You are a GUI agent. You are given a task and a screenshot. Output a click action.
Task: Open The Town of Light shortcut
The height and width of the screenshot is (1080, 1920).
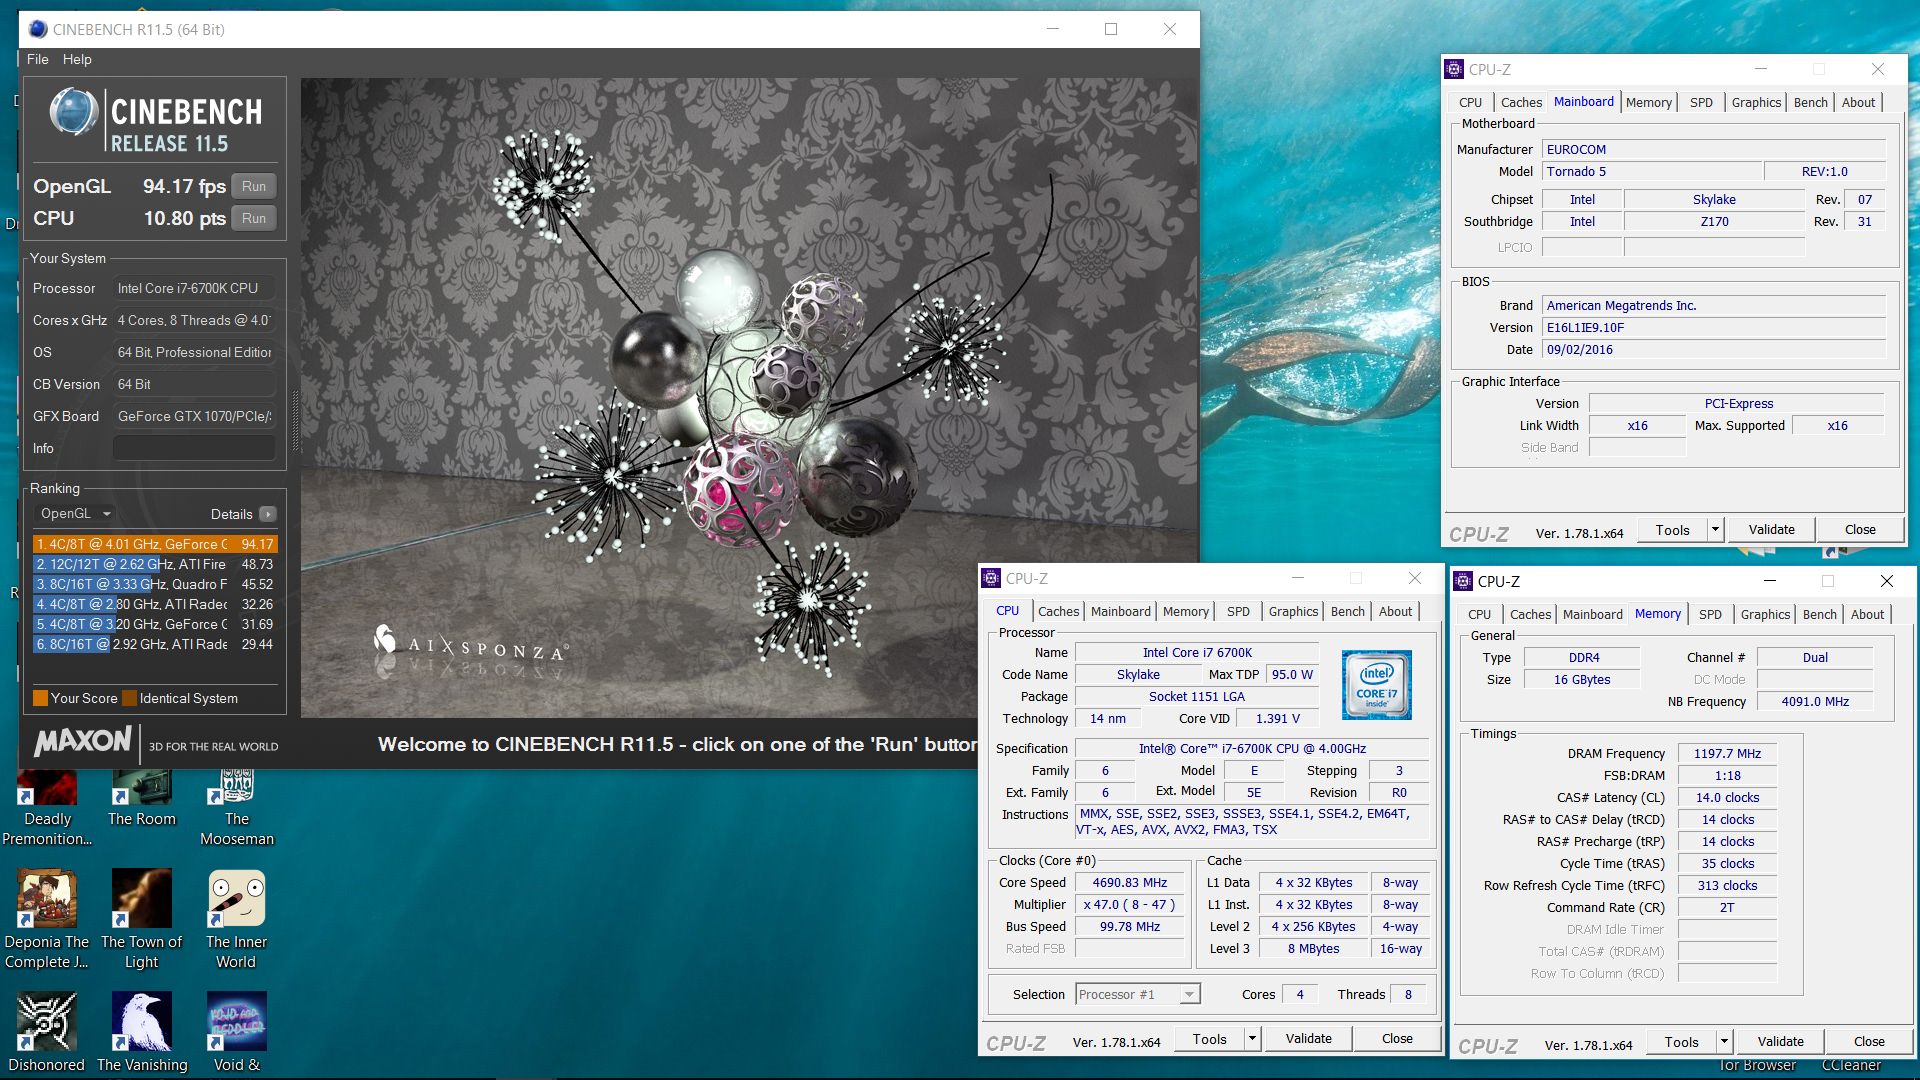(x=142, y=920)
